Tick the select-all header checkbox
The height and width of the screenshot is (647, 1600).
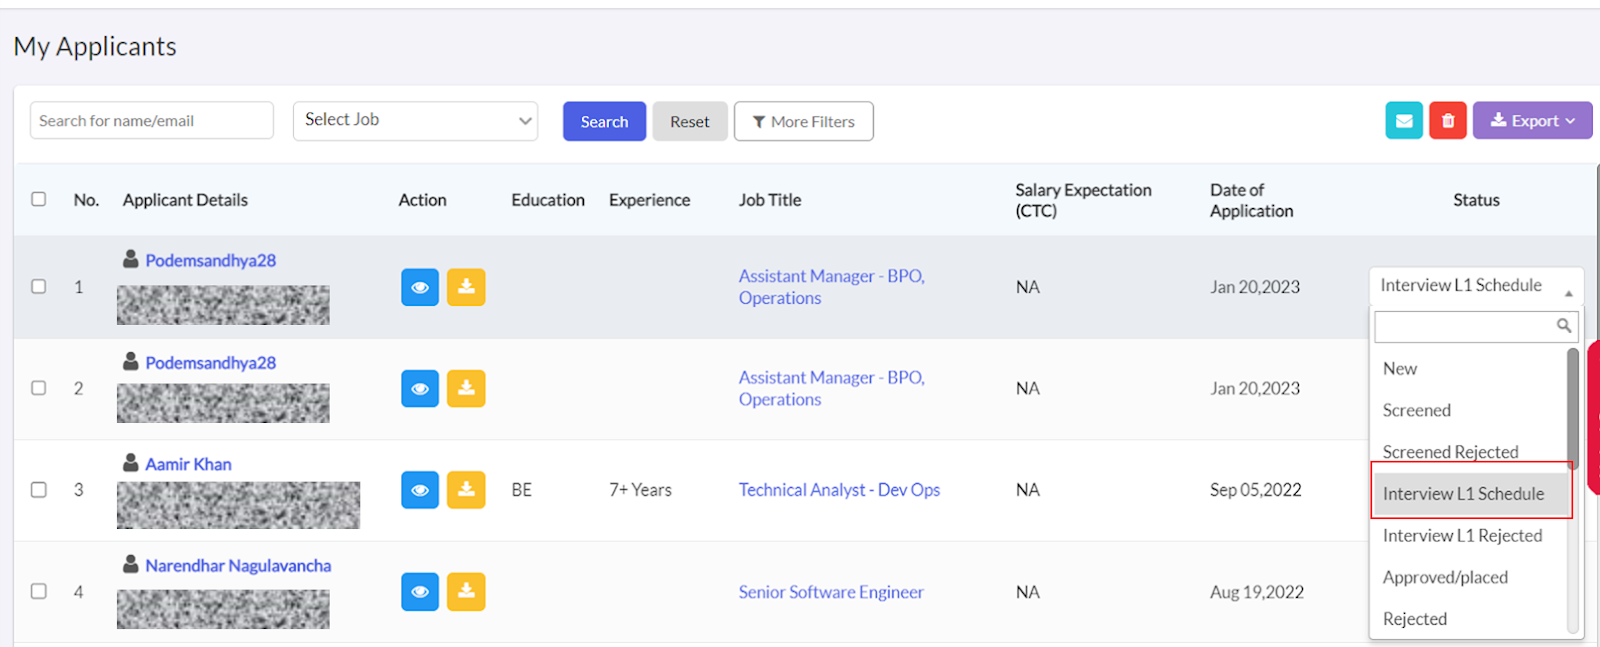tap(39, 199)
